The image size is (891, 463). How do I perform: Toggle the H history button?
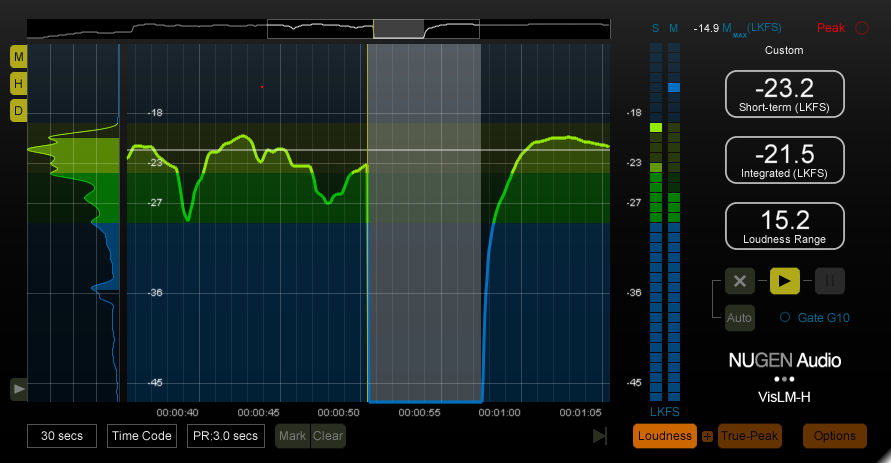coord(19,83)
